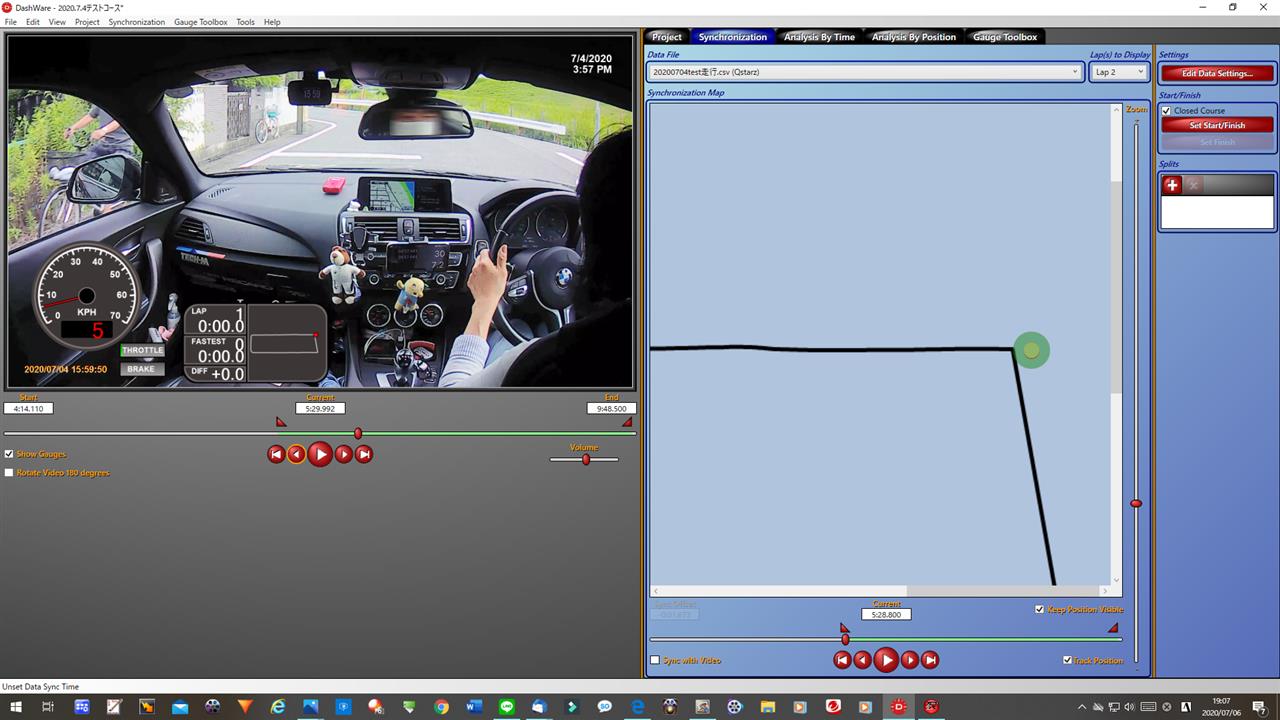The image size is (1280, 720).
Task: Click the empty Splits list box
Action: point(1217,211)
